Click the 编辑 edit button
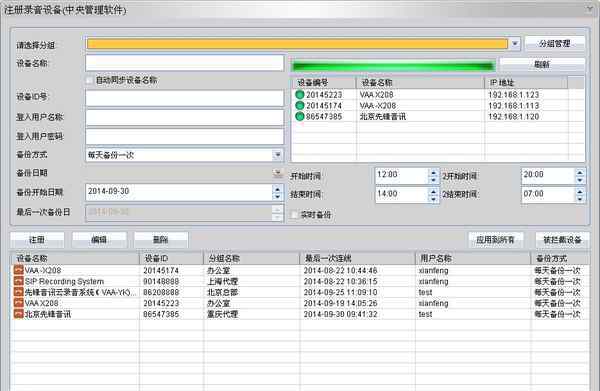The image size is (600, 391). (x=99, y=240)
